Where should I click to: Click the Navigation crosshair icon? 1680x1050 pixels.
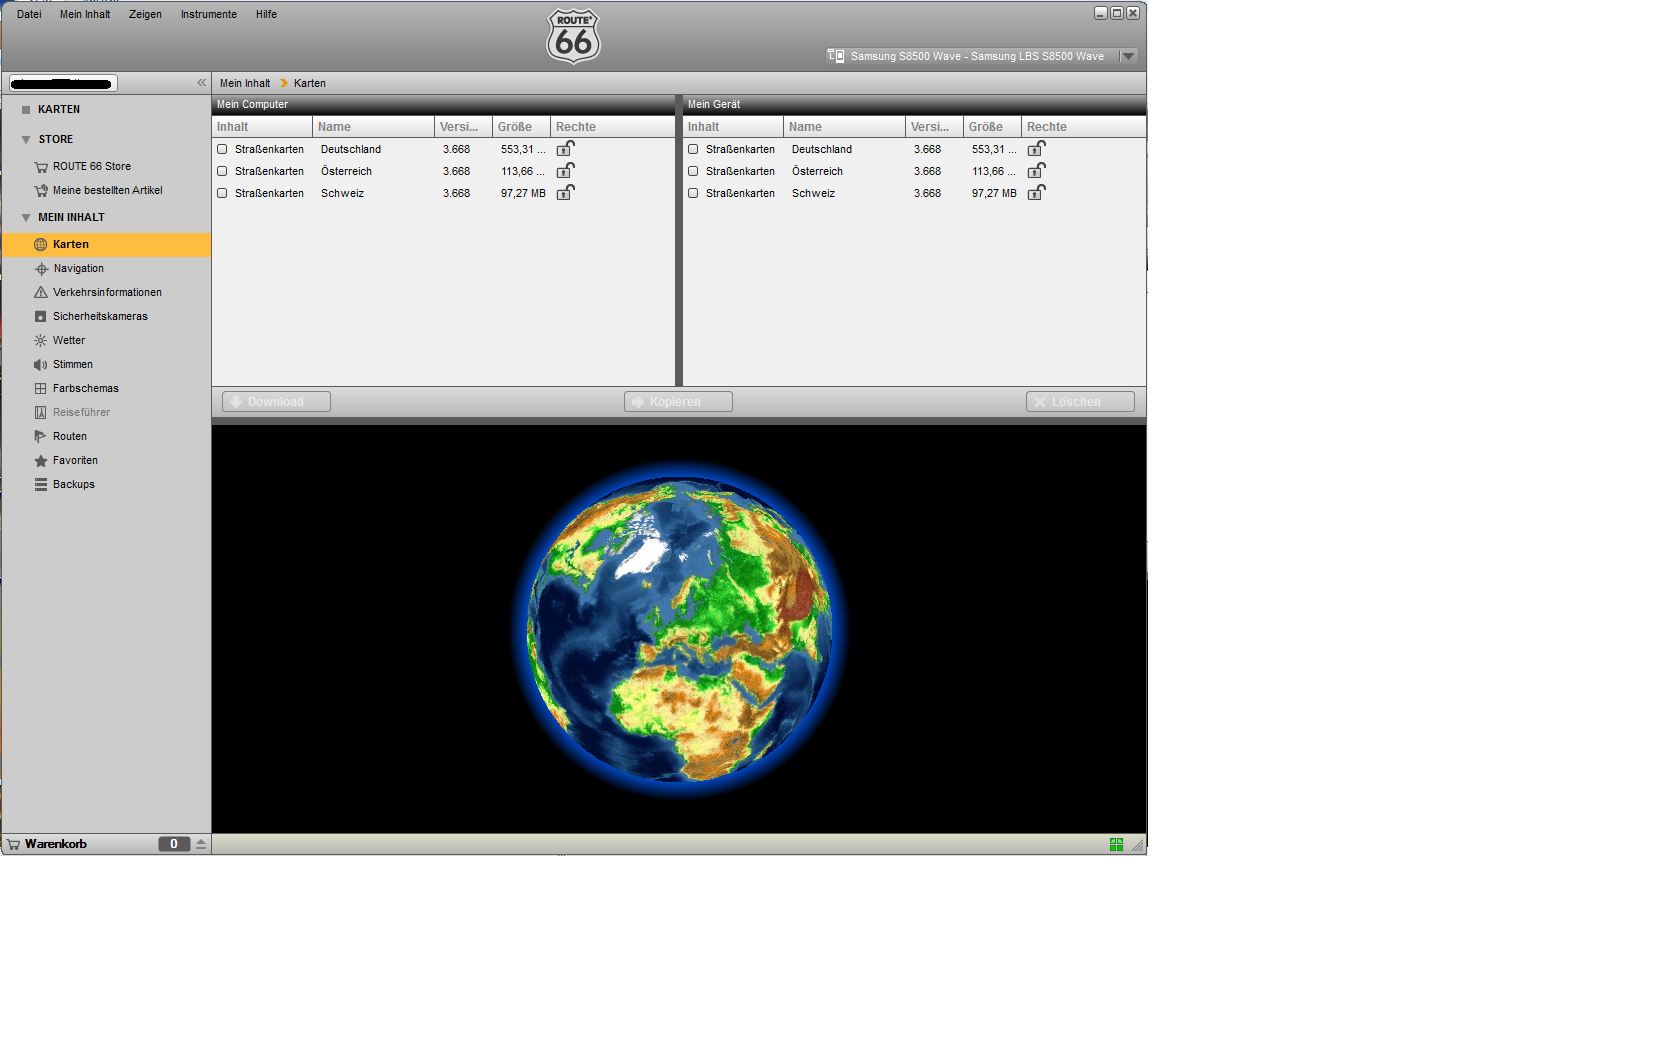[41, 269]
